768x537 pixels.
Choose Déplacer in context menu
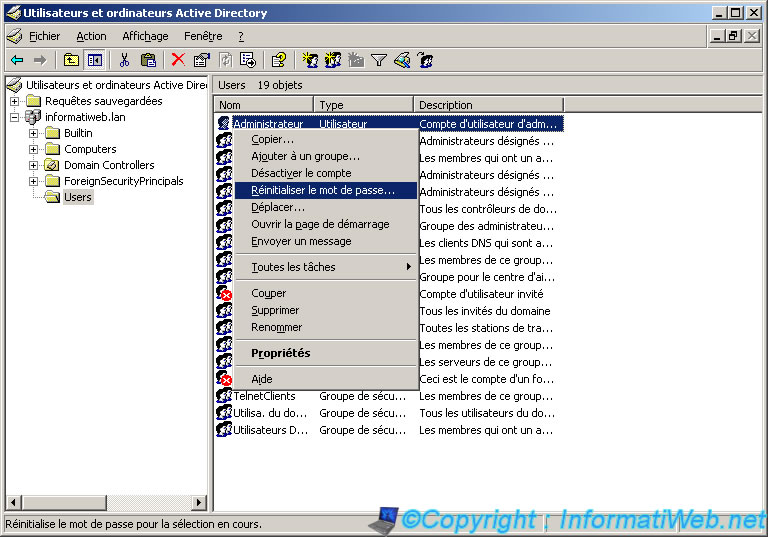click(x=326, y=207)
